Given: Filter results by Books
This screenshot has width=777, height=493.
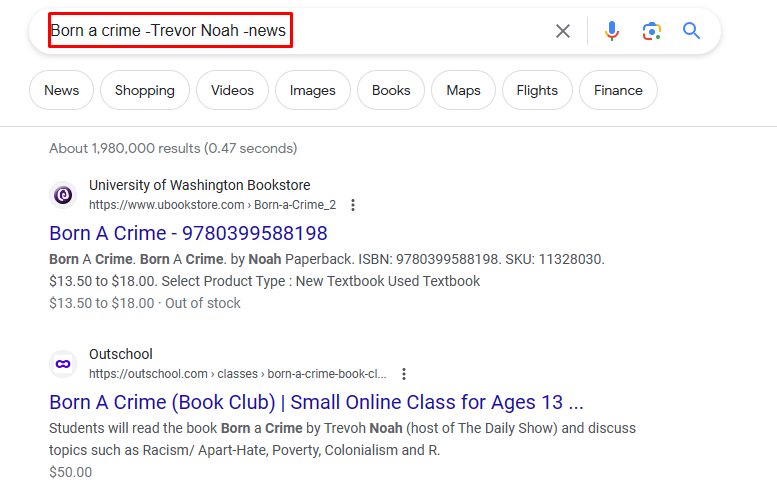Looking at the screenshot, I should [x=391, y=90].
